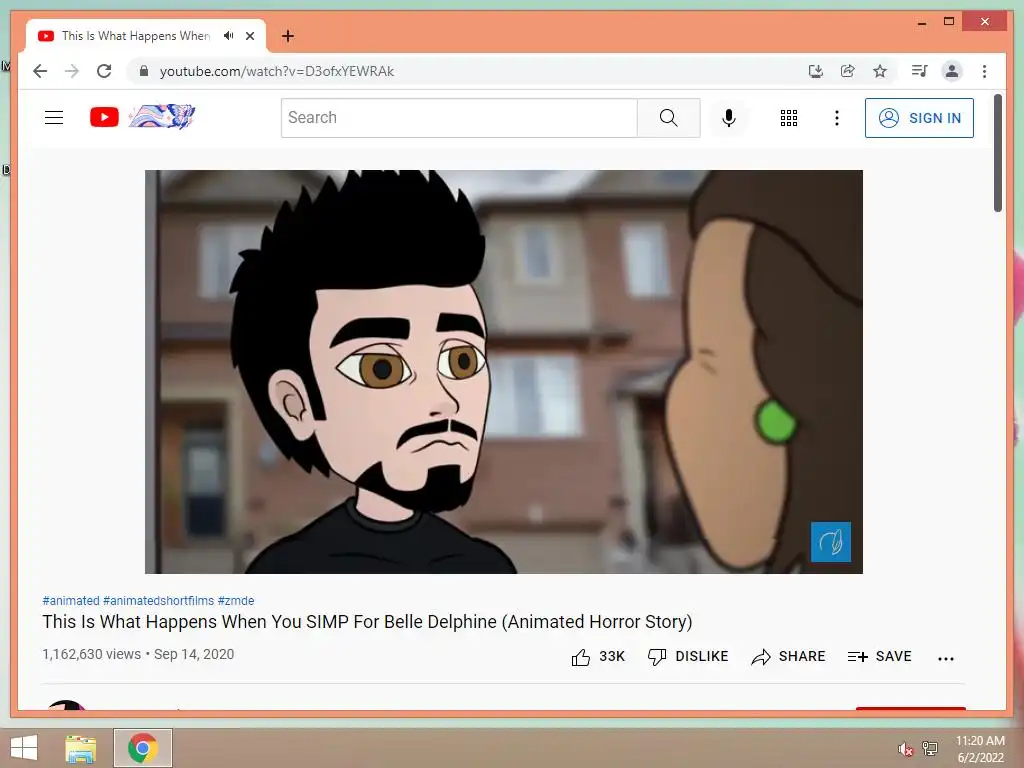The image size is (1024, 768).
Task: Click the channel watermark on the video
Action: [x=831, y=541]
